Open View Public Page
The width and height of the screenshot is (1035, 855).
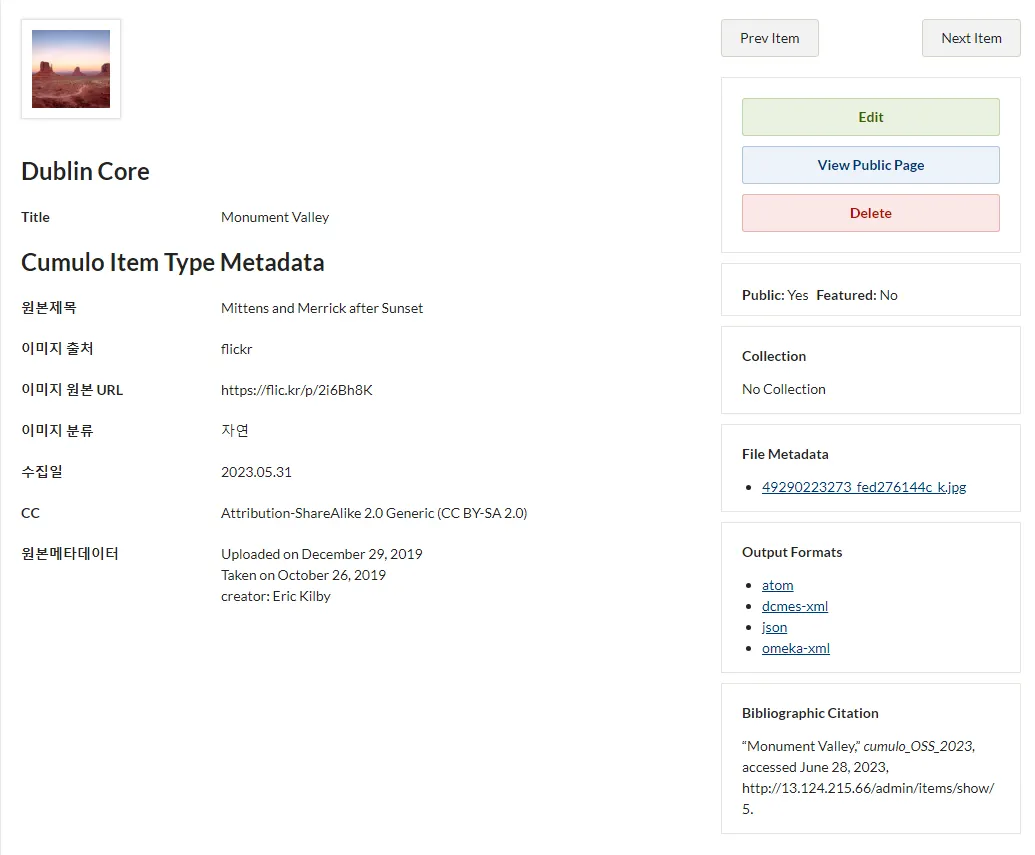pyautogui.click(x=870, y=165)
